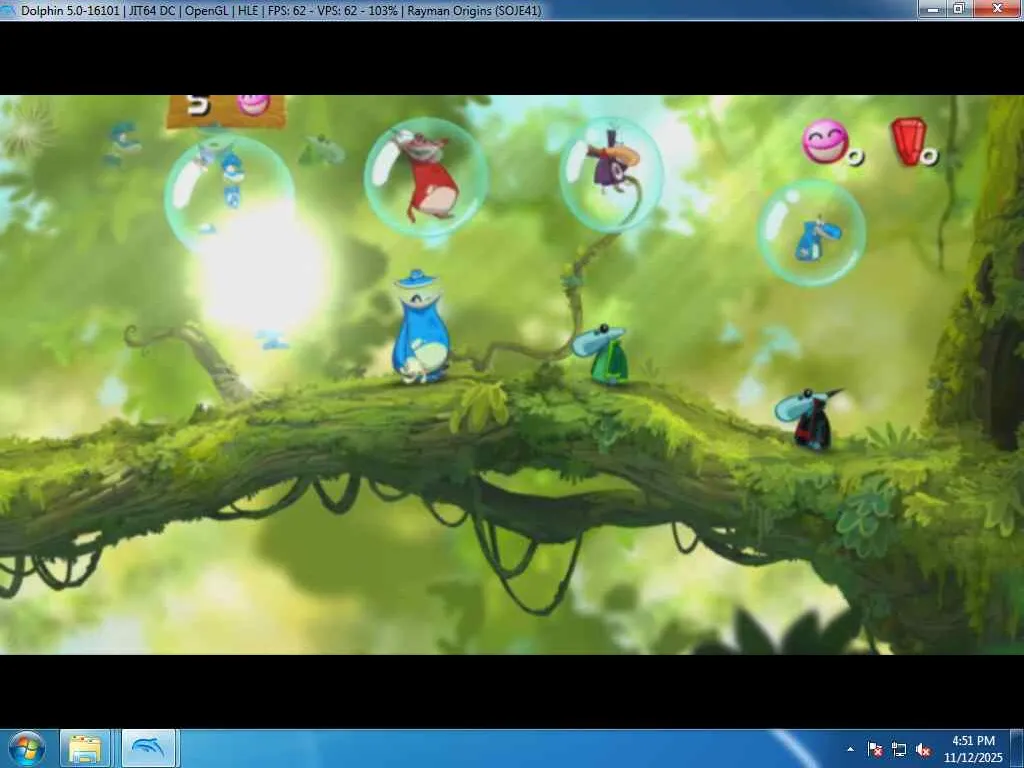Click the Show desktop strip
This screenshot has width=1024, height=768.
pos(1017,749)
